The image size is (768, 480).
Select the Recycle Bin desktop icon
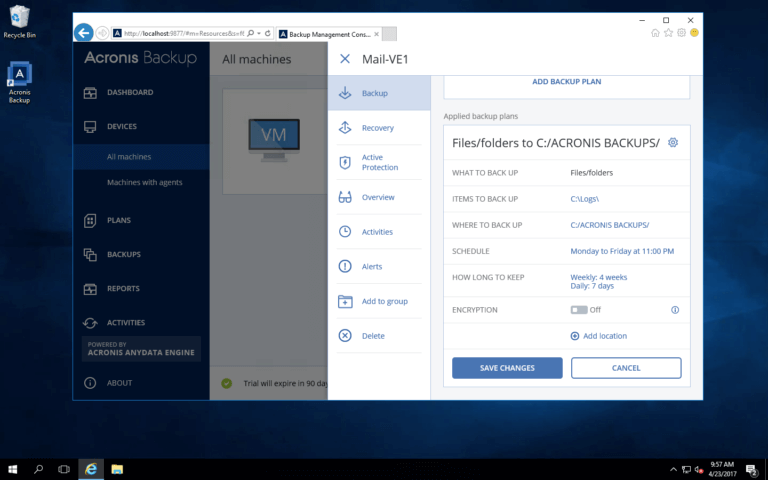pyautogui.click(x=20, y=22)
